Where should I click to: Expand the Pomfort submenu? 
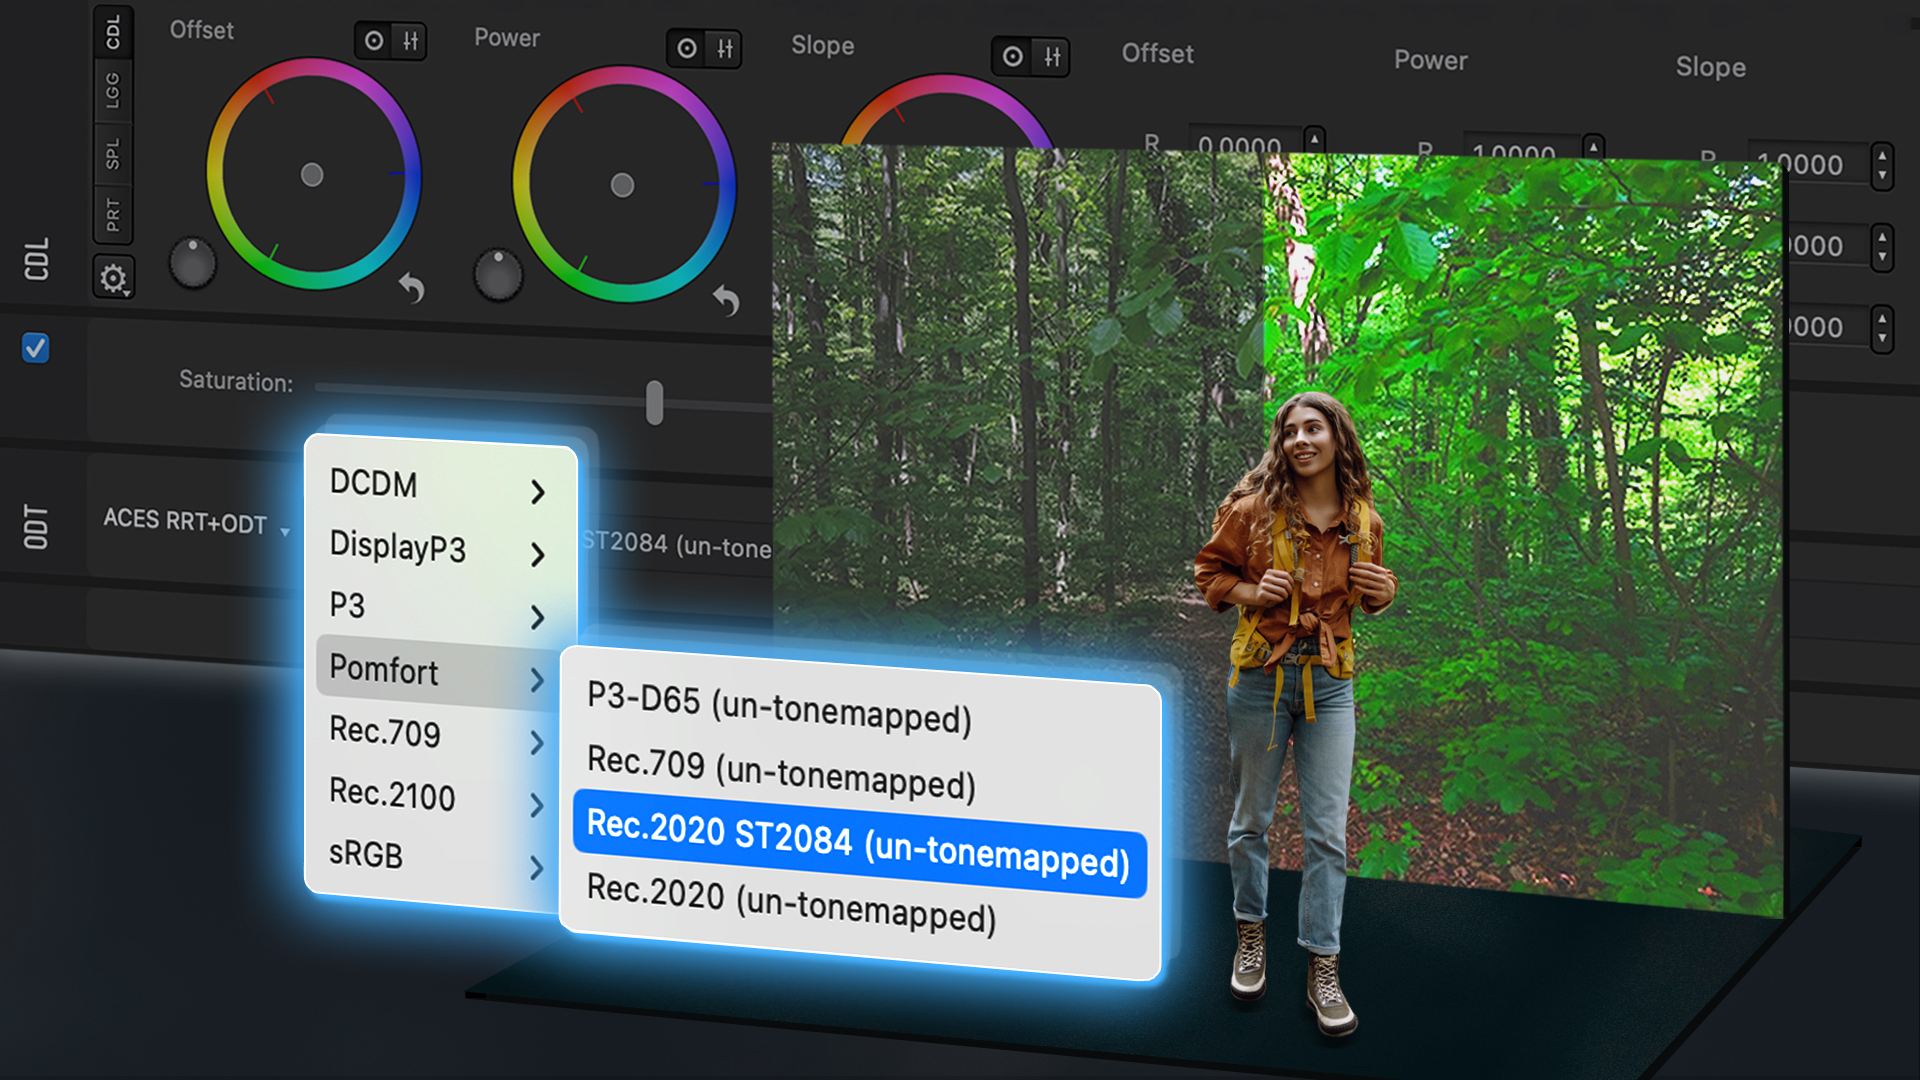[x=438, y=672]
